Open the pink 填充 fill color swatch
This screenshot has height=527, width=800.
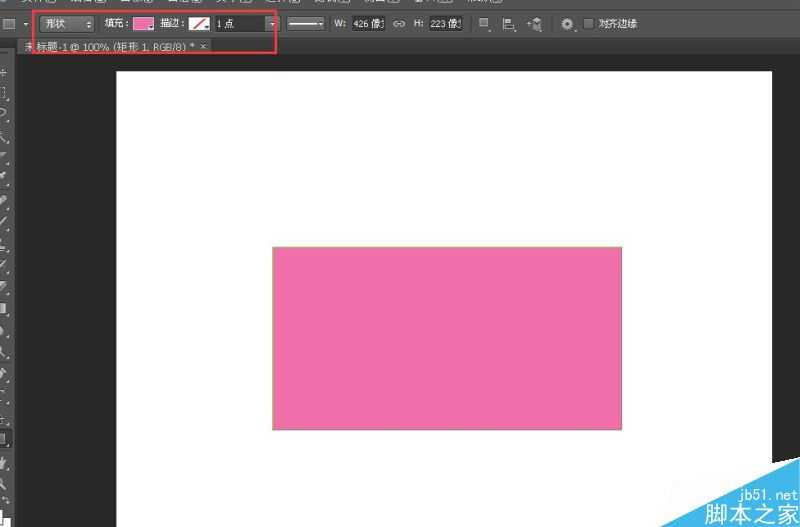(x=143, y=23)
